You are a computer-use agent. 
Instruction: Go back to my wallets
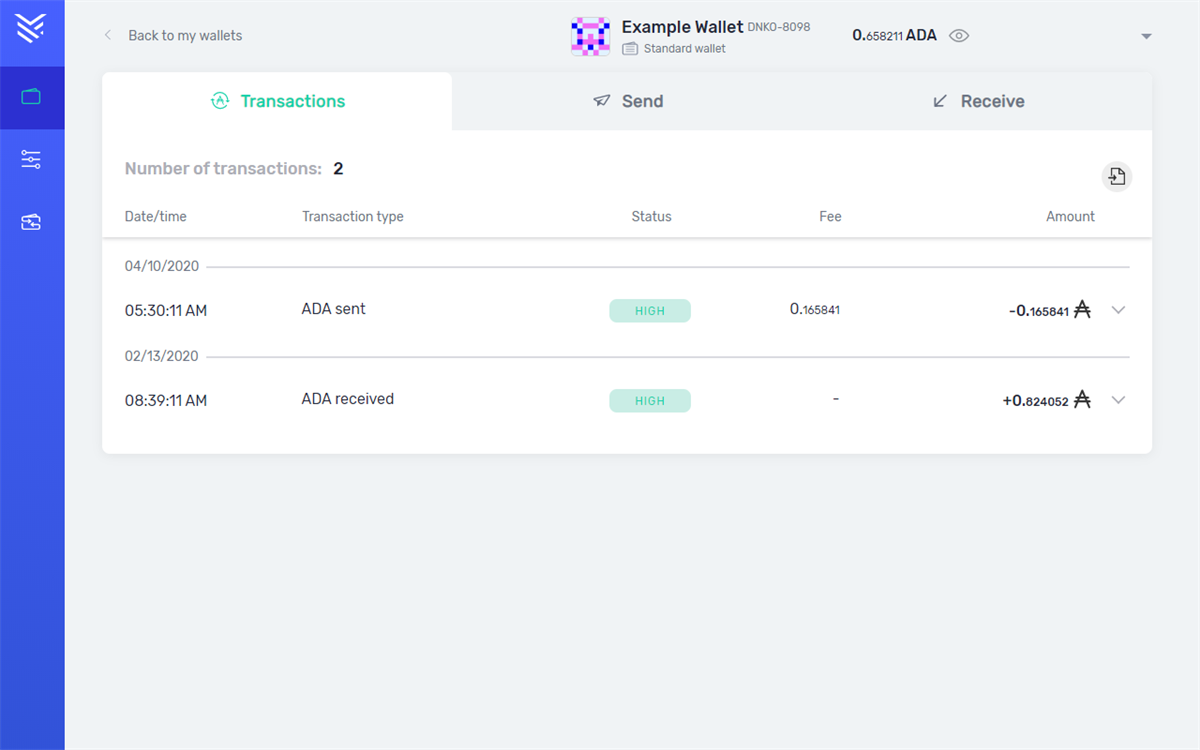(x=185, y=35)
